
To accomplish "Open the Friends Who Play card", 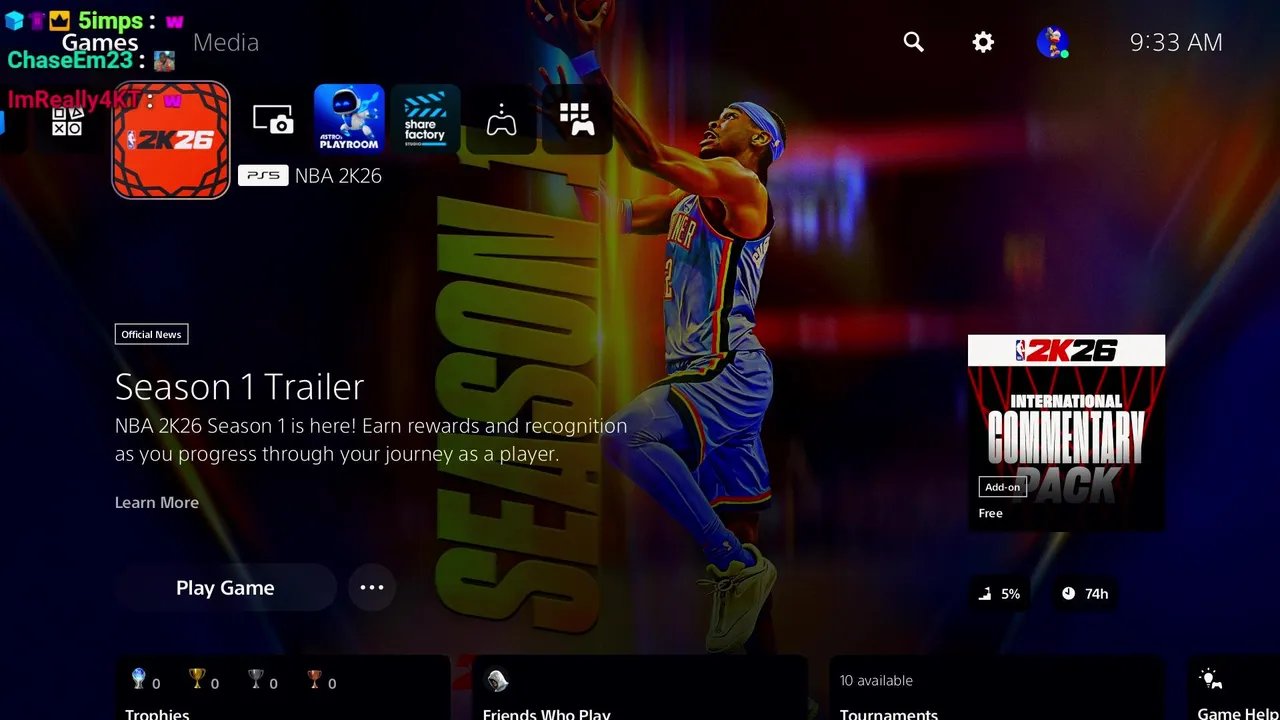I will click(639, 688).
